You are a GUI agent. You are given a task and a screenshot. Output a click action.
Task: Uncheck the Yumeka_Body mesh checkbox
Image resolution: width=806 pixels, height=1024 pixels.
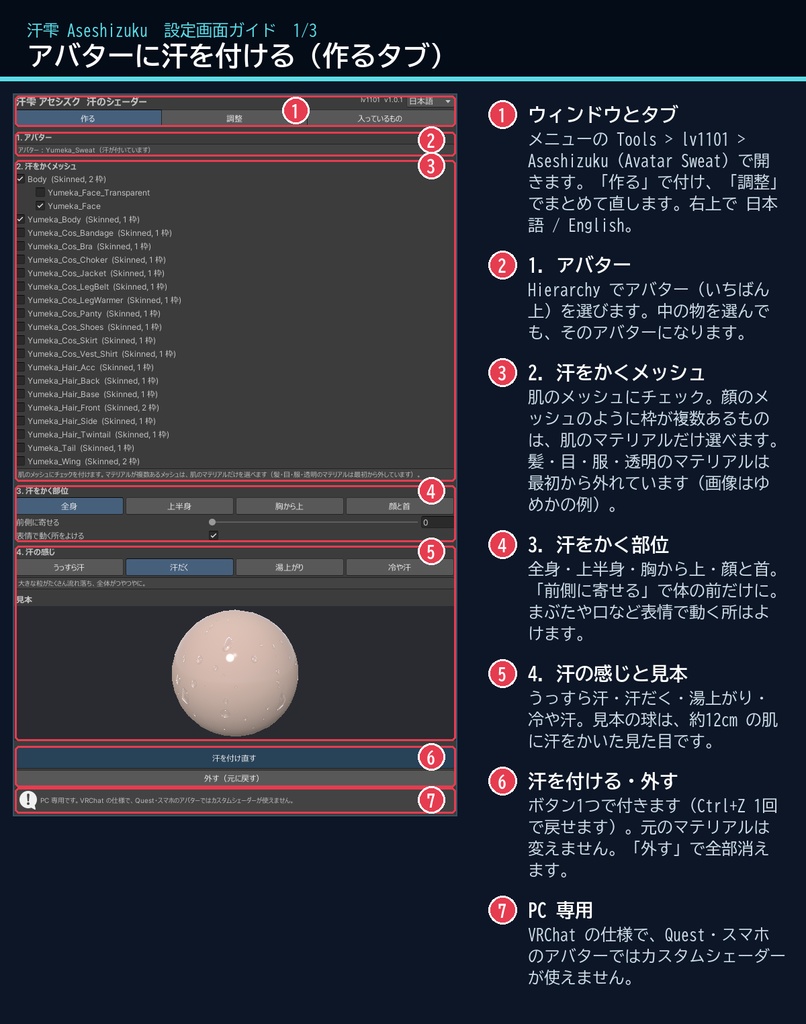tap(21, 219)
